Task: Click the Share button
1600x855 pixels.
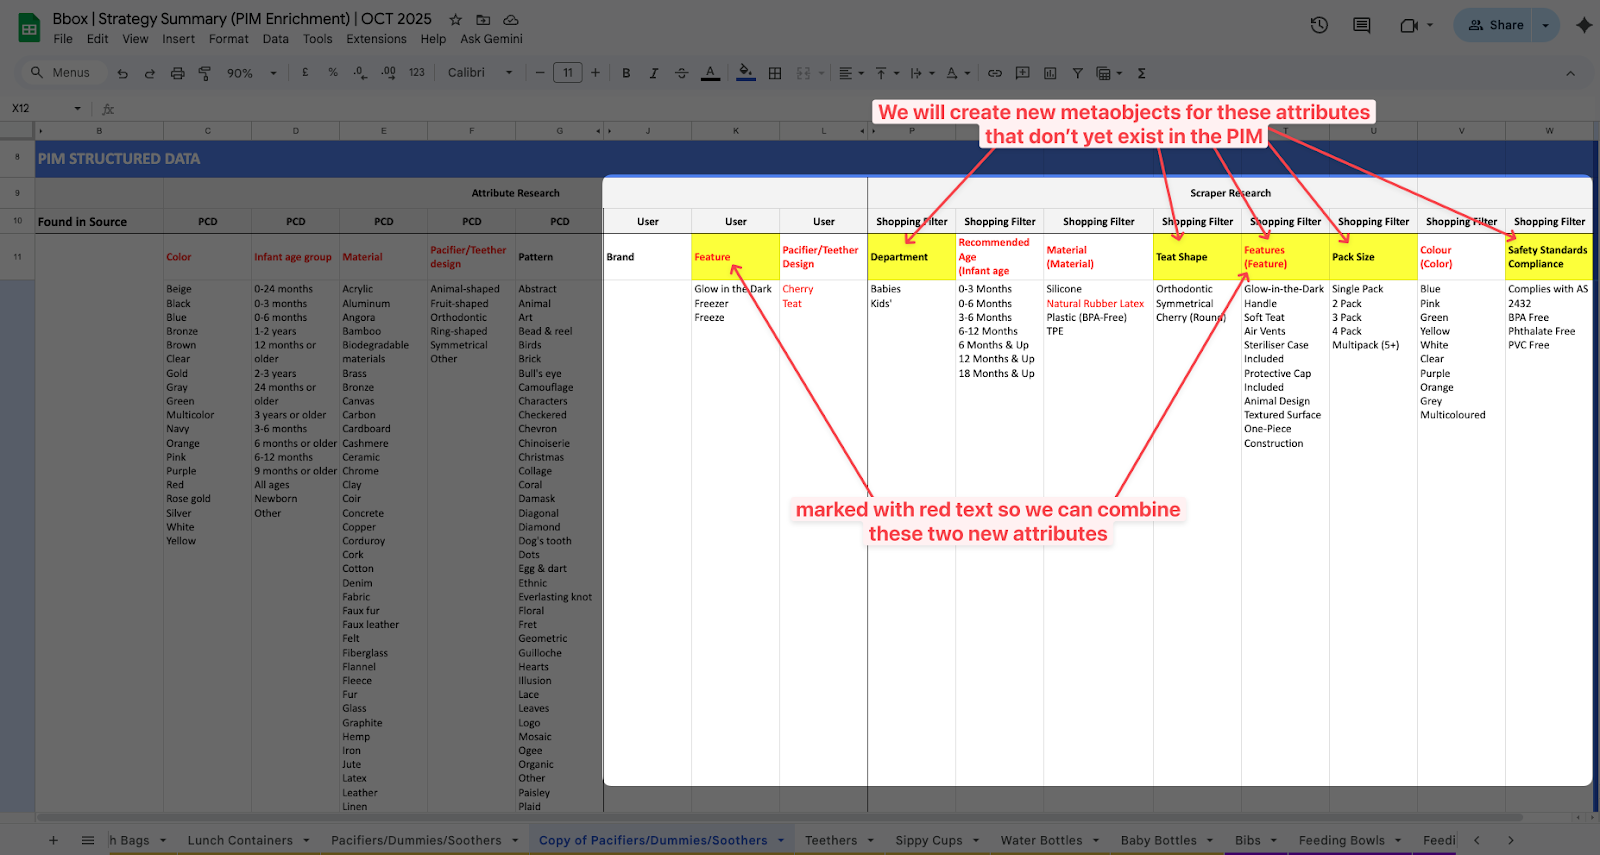Action: [x=1496, y=25]
